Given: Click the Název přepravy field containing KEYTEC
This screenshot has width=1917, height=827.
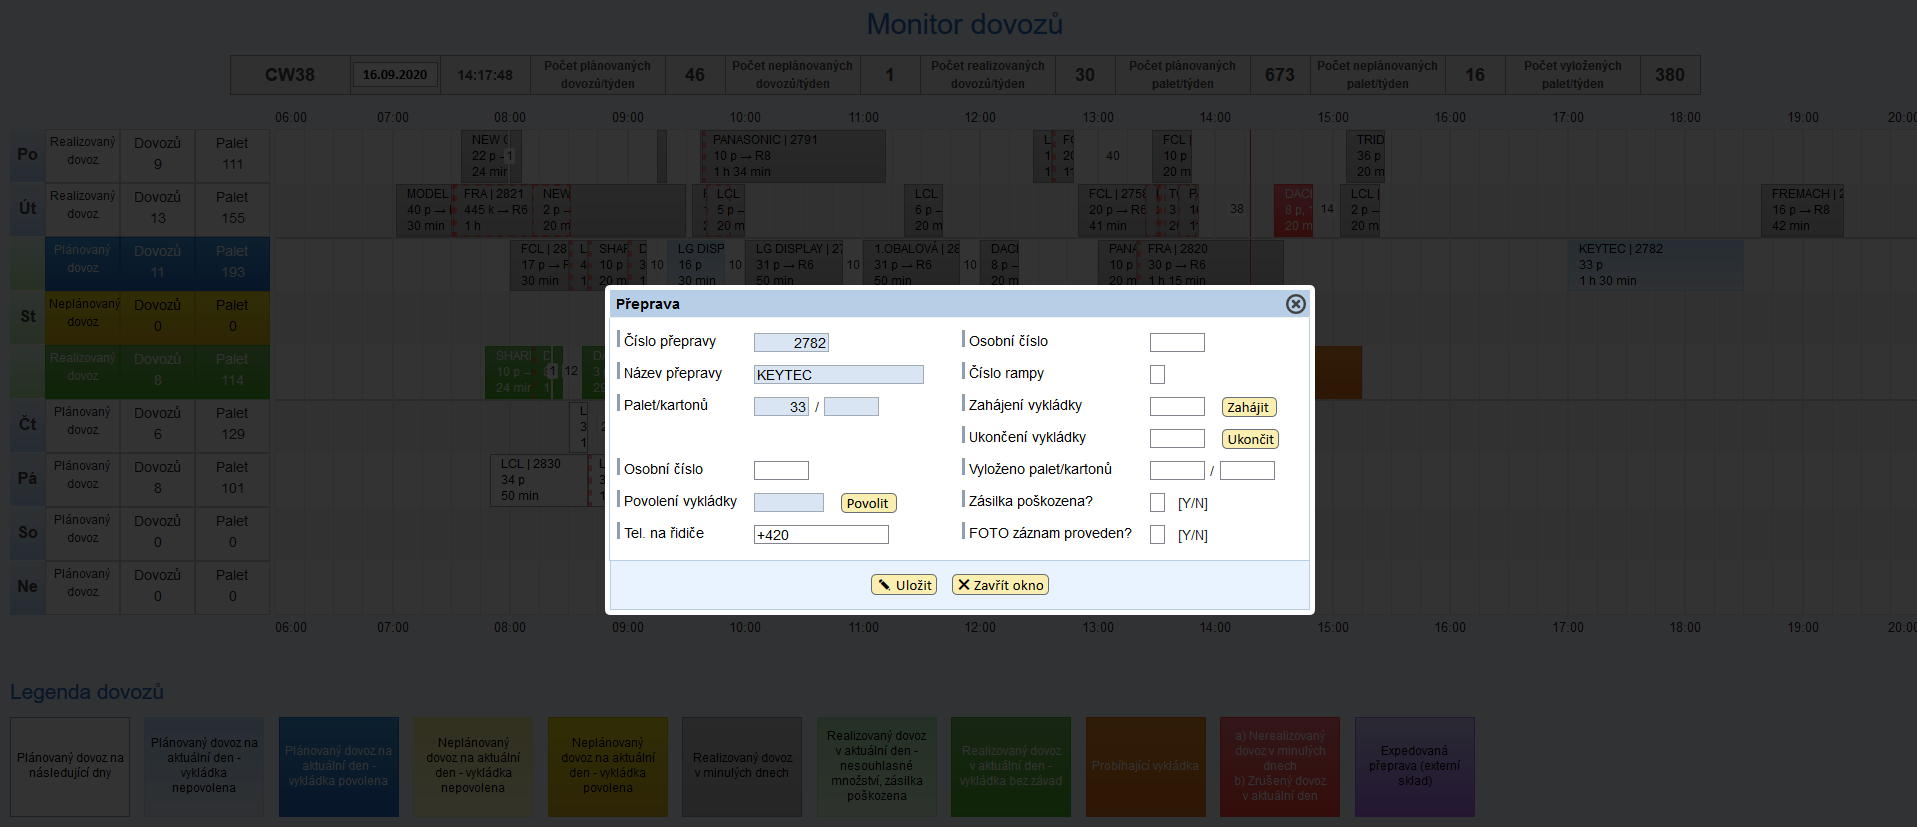Looking at the screenshot, I should click(x=838, y=374).
